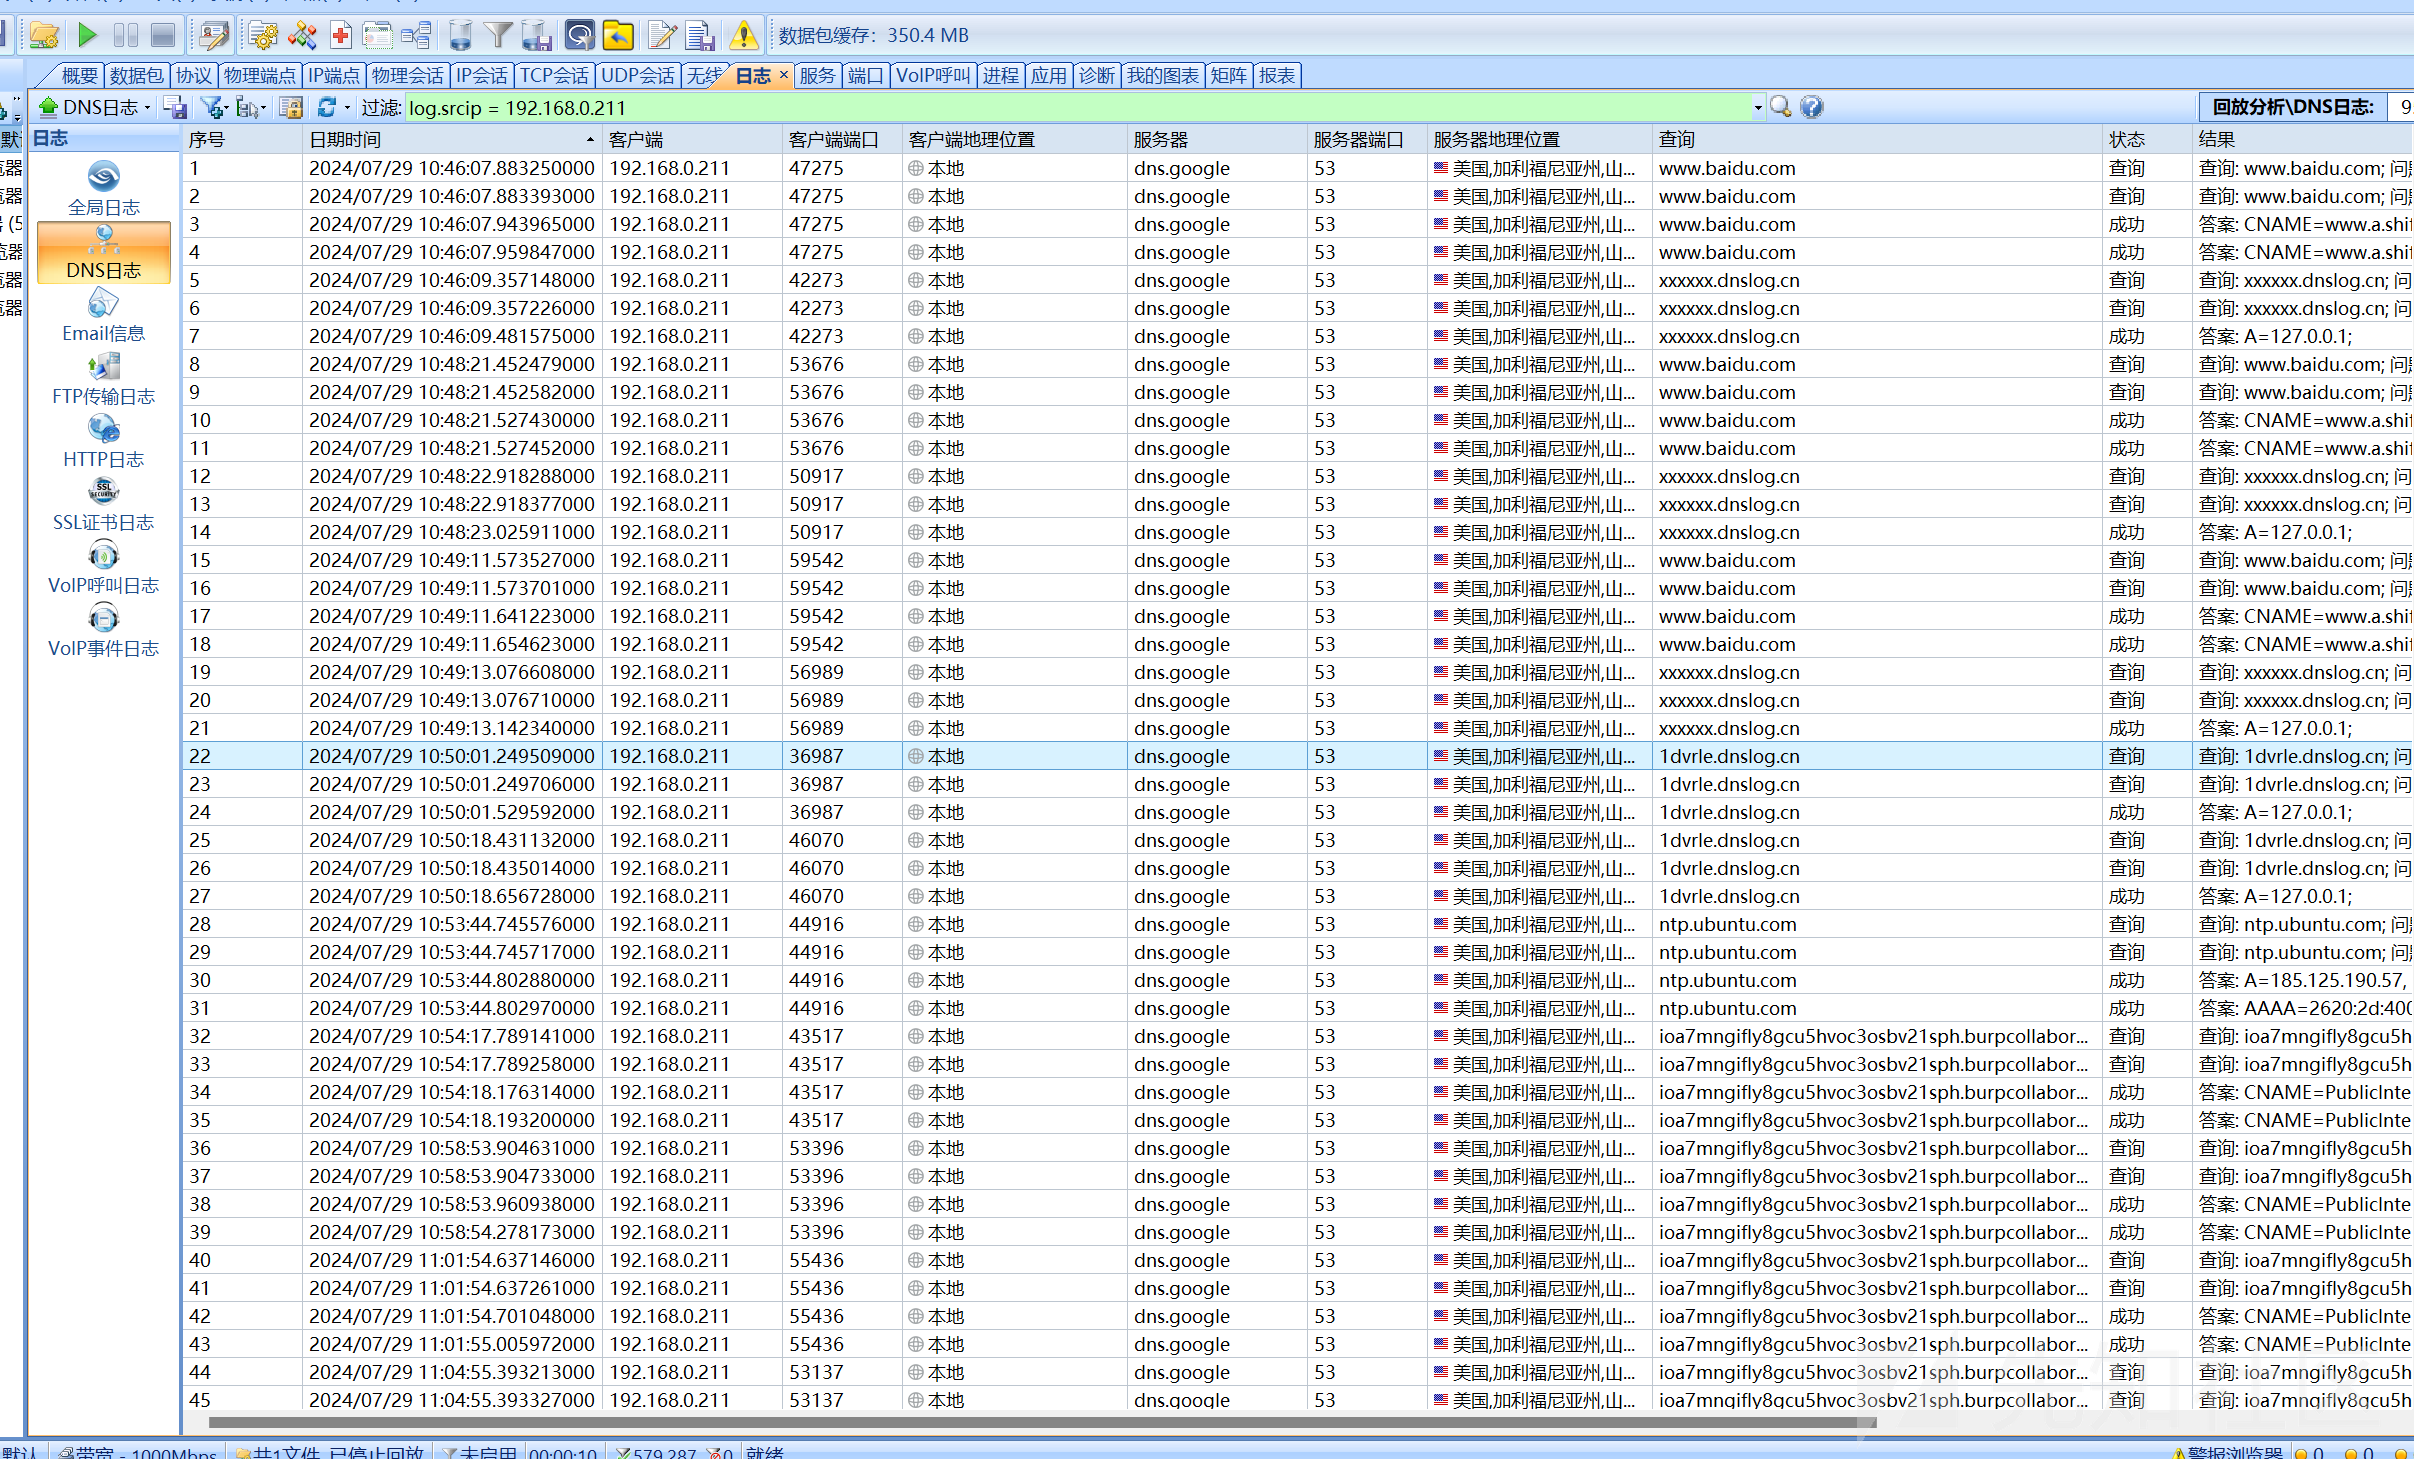Click the open project folder toolbar icon
Image resolution: width=2414 pixels, height=1459 pixels.
click(x=44, y=36)
